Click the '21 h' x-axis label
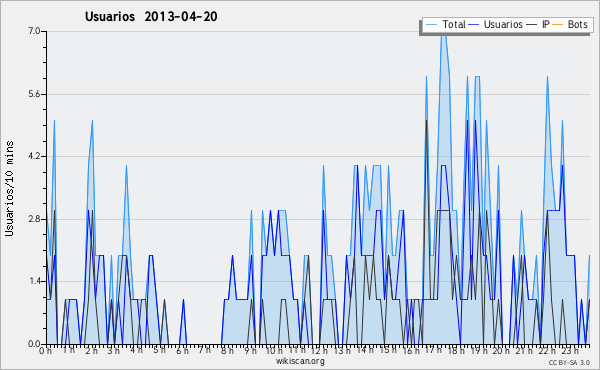The image size is (600, 370). [x=523, y=350]
